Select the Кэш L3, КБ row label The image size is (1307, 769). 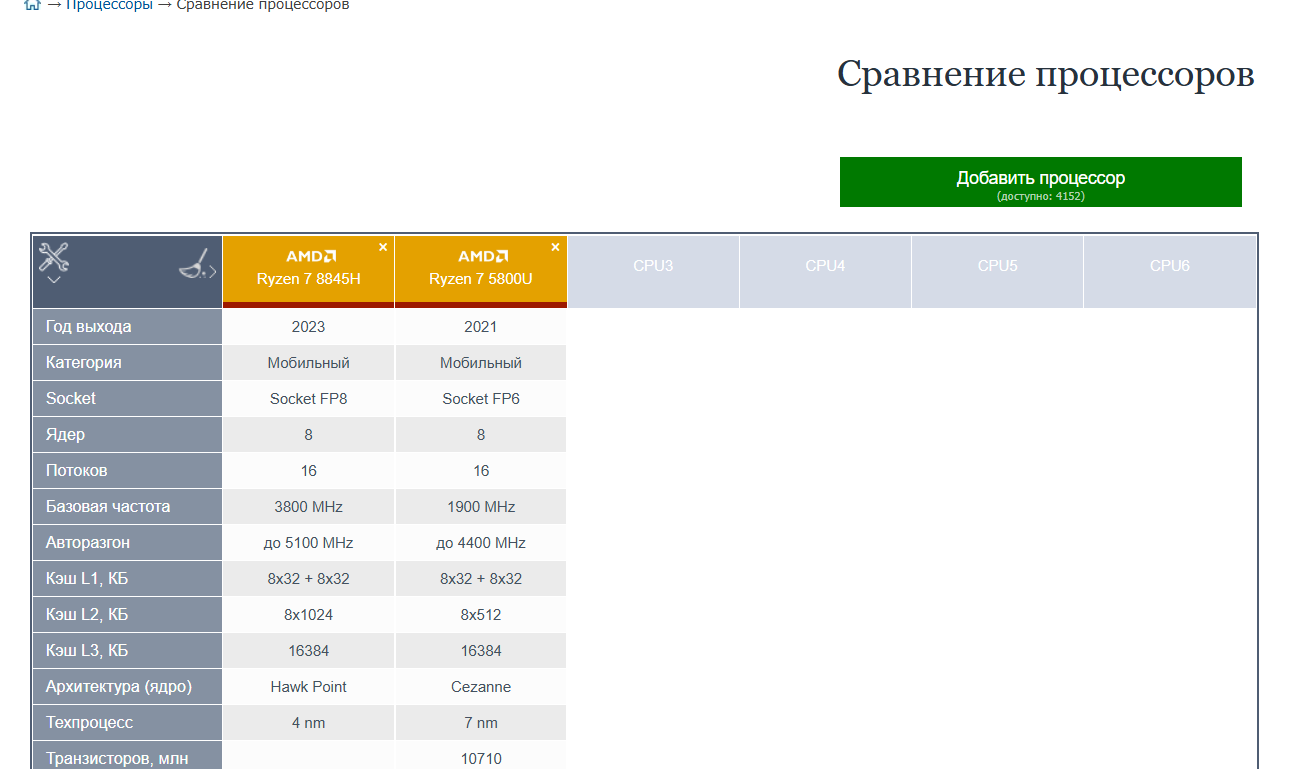tap(127, 651)
